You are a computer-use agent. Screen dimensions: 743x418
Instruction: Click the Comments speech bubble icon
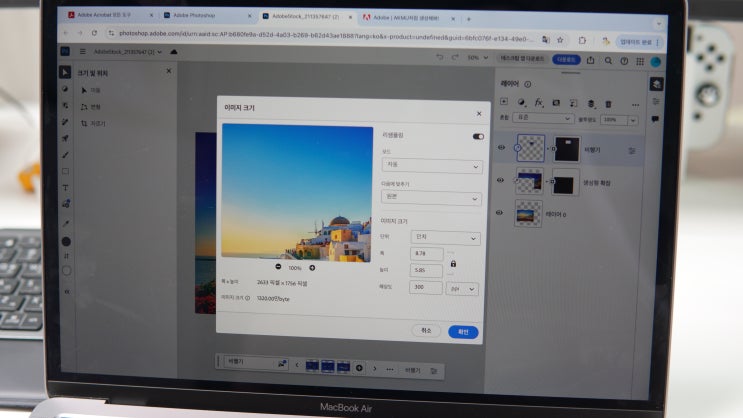pos(655,119)
